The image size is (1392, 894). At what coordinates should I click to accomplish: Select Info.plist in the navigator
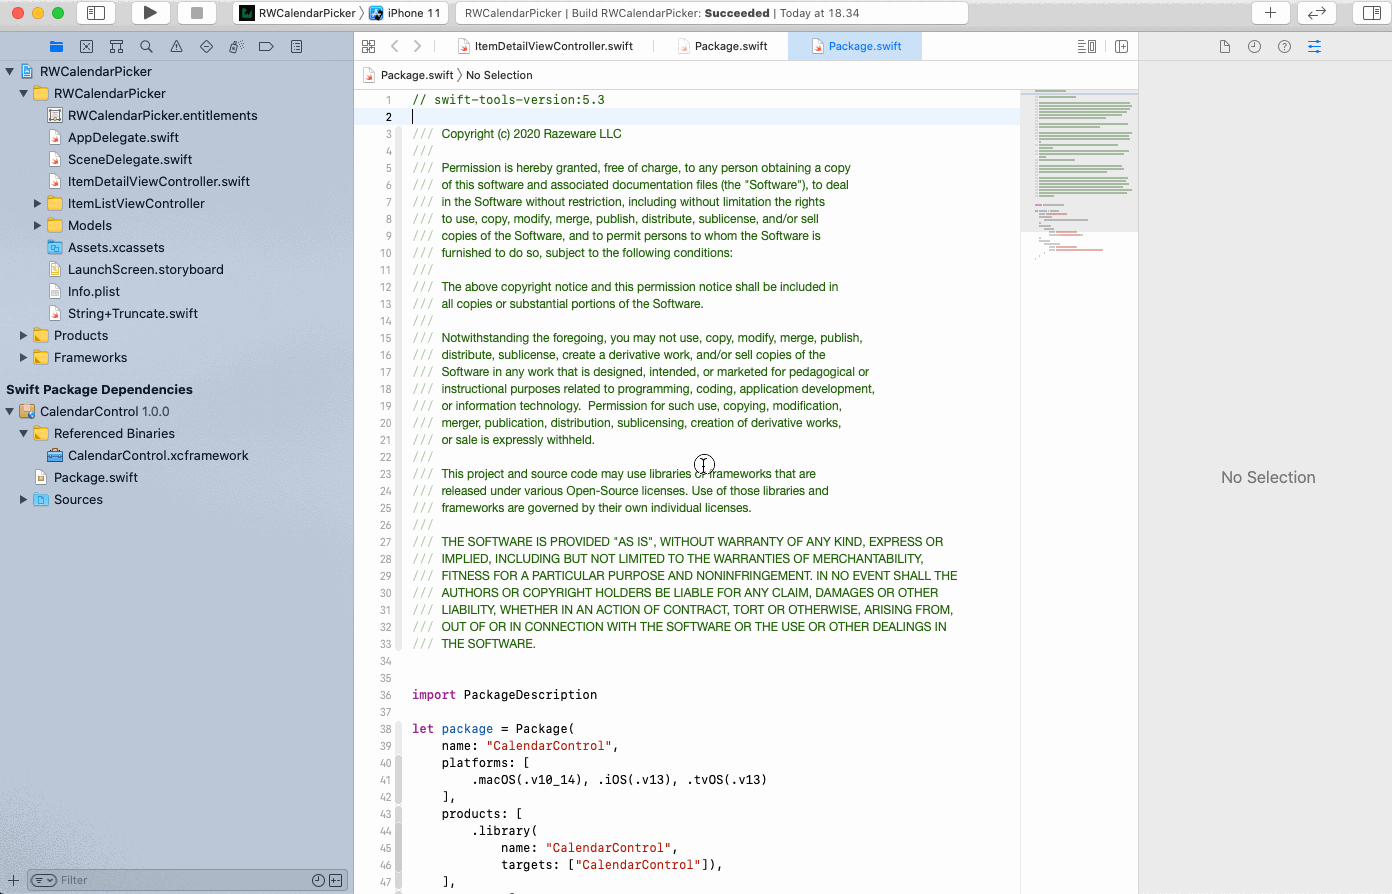(93, 291)
